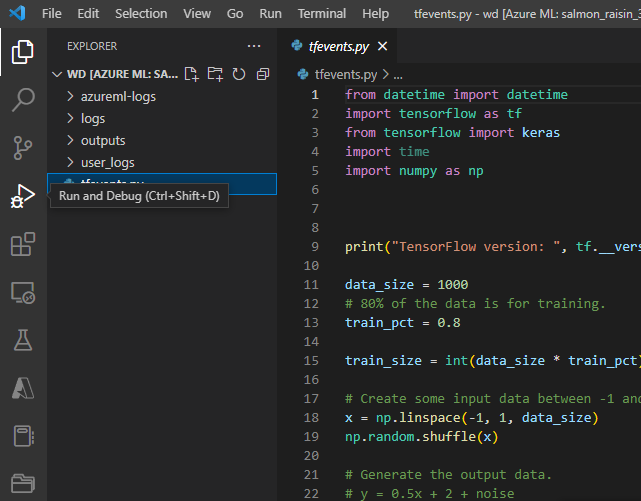The width and height of the screenshot is (641, 501).
Task: Click tfevents.py in the breadcrumb bar
Action: [x=345, y=74]
